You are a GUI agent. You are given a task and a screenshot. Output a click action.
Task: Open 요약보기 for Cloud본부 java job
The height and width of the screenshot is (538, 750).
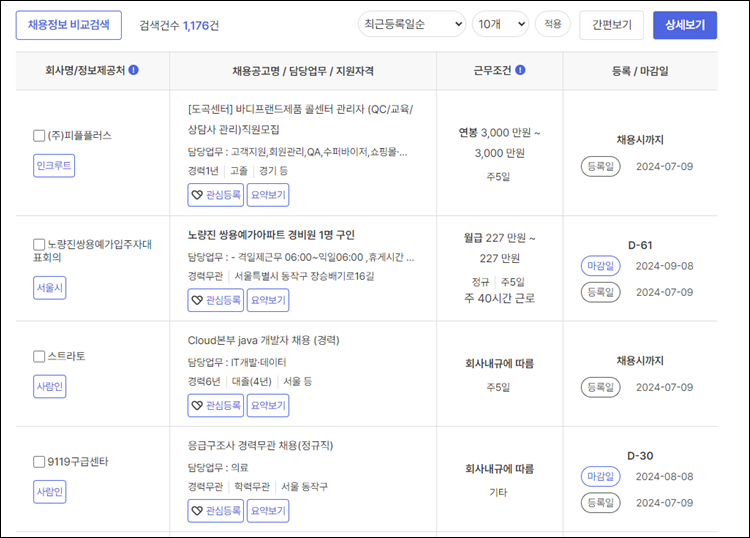pyautogui.click(x=268, y=406)
